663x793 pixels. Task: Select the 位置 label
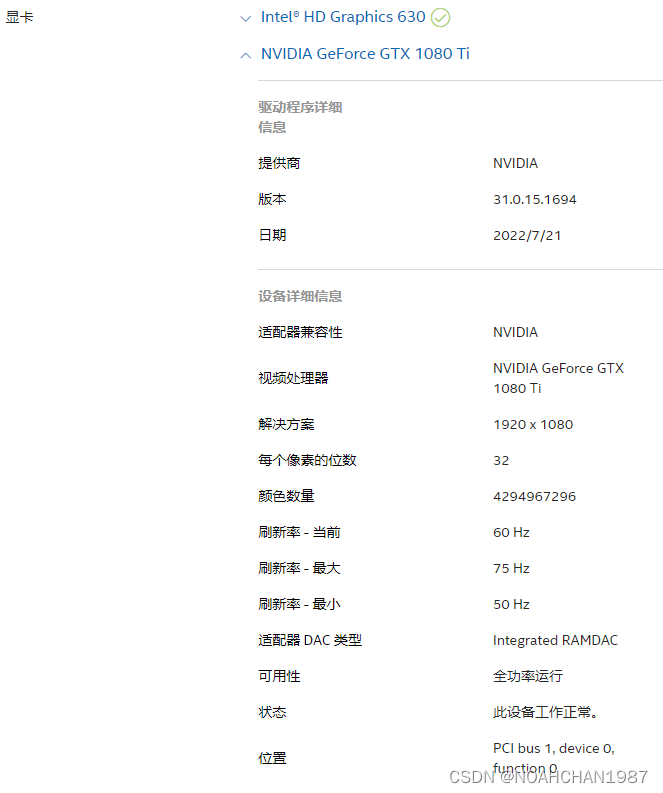(272, 758)
